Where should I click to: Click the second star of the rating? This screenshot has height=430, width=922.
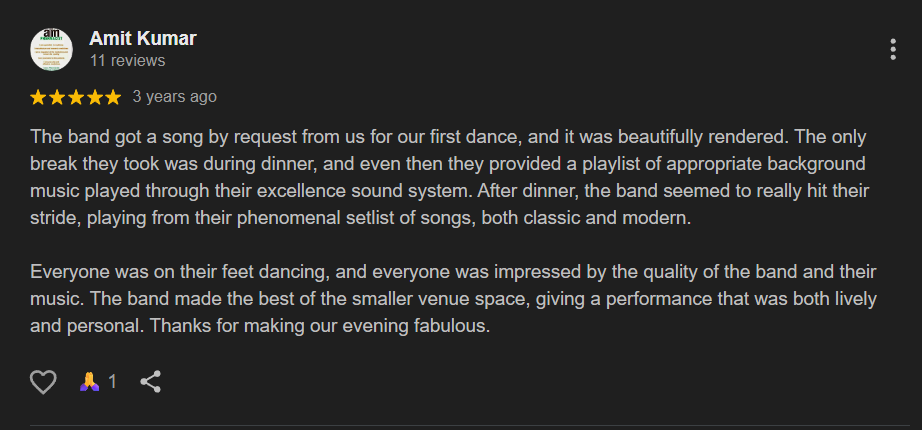[x=56, y=97]
